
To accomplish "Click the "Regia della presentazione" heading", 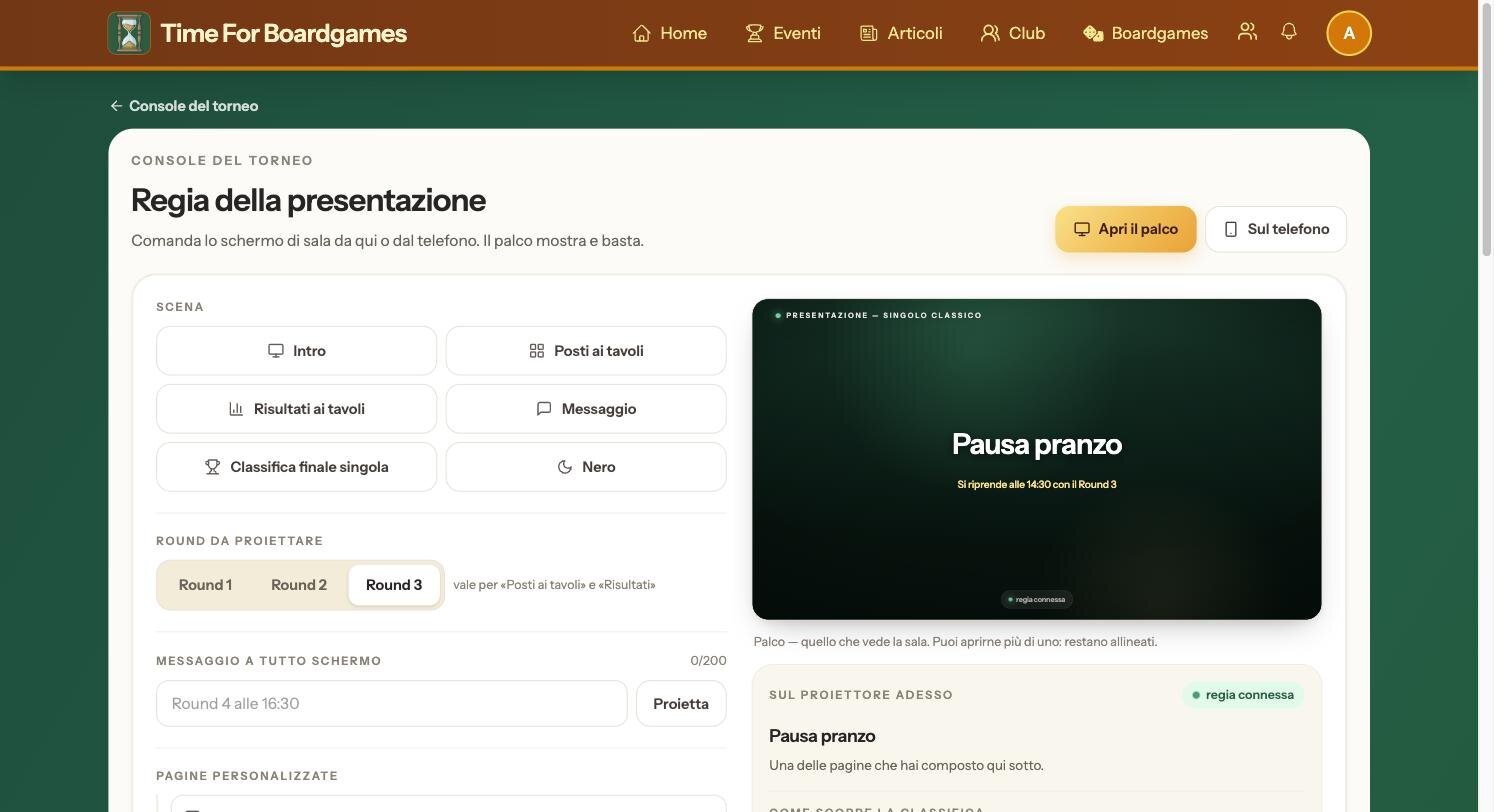I will pyautogui.click(x=308, y=200).
